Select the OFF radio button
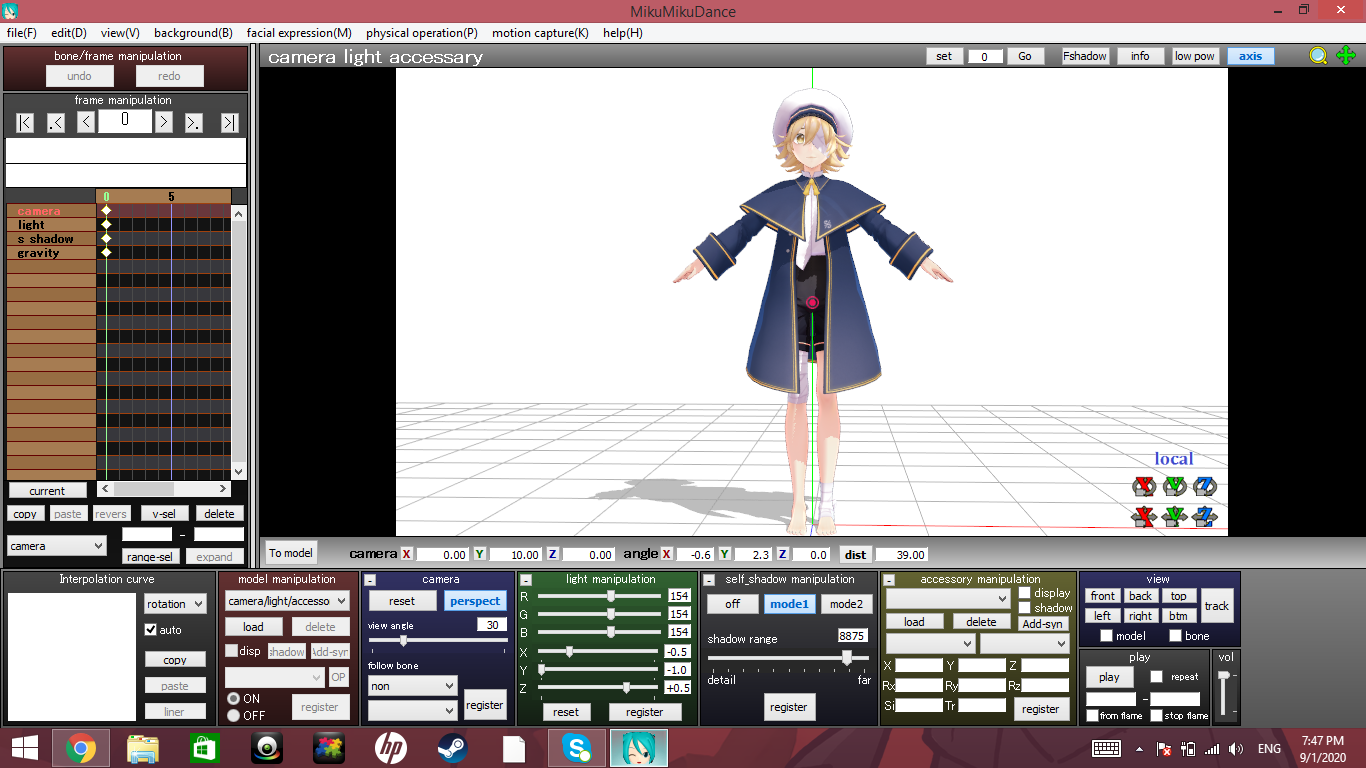 [x=233, y=715]
